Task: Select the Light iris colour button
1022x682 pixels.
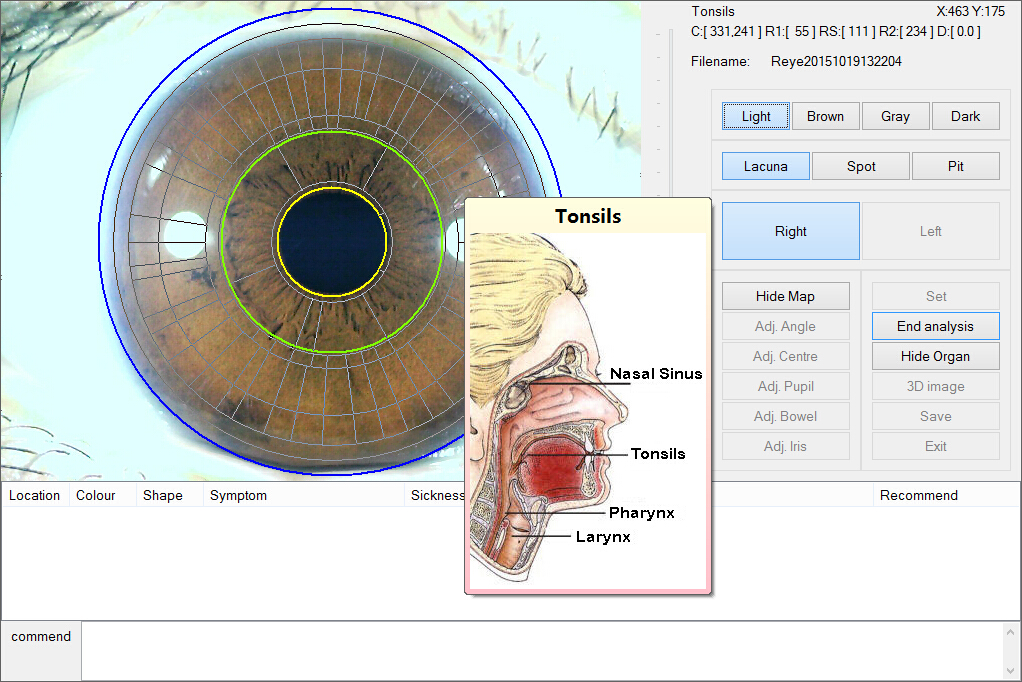Action: point(756,116)
